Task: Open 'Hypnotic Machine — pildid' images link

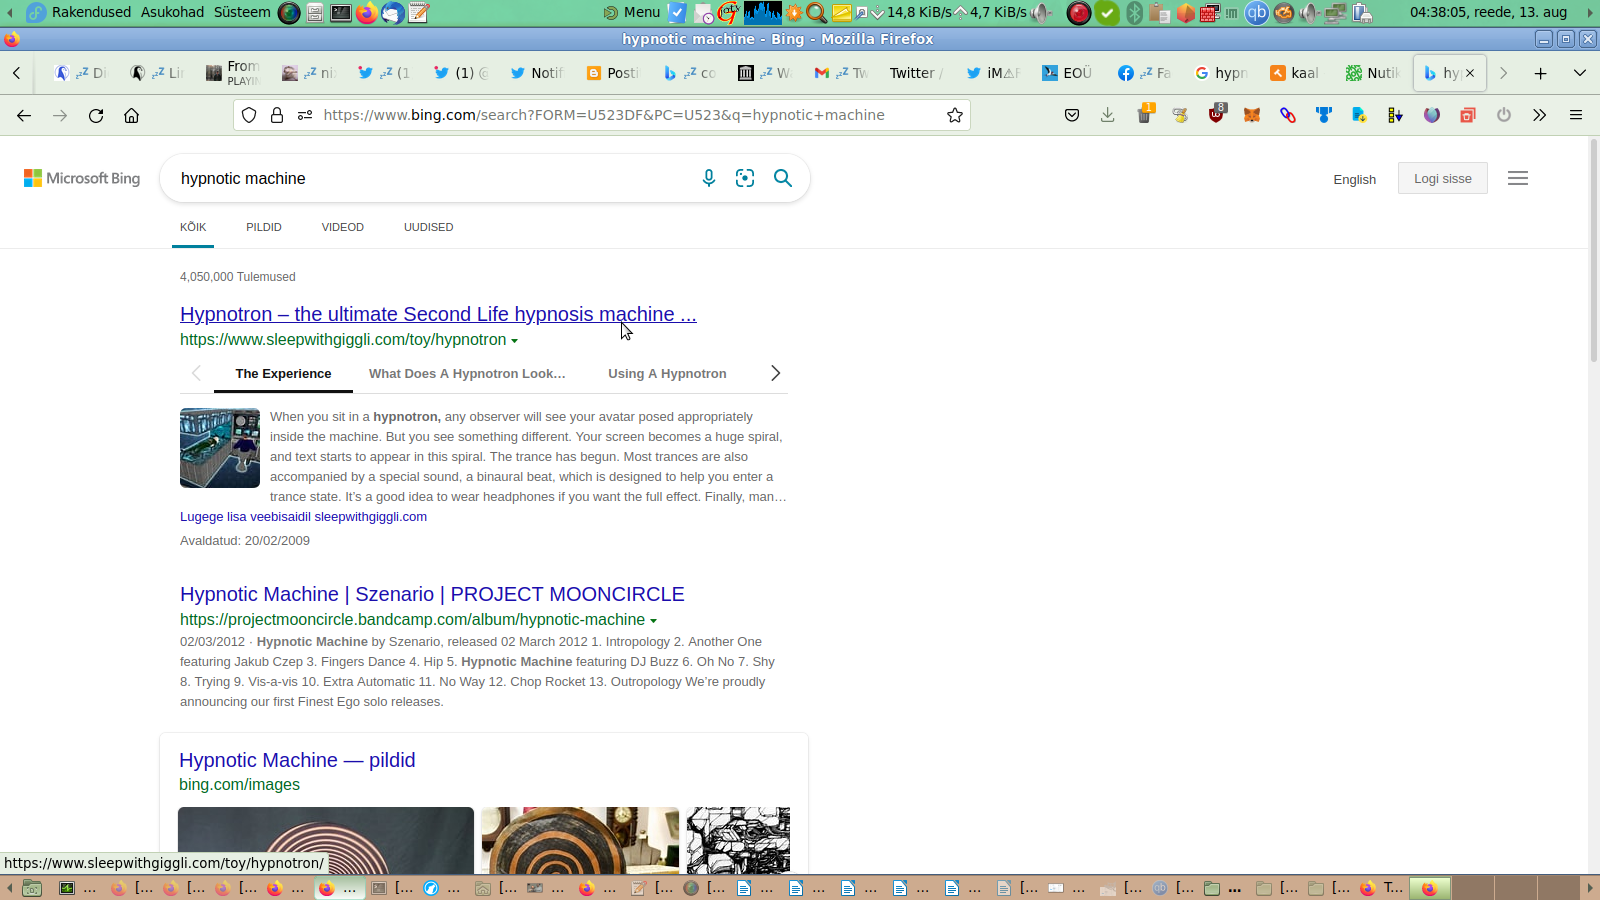Action: (x=297, y=760)
